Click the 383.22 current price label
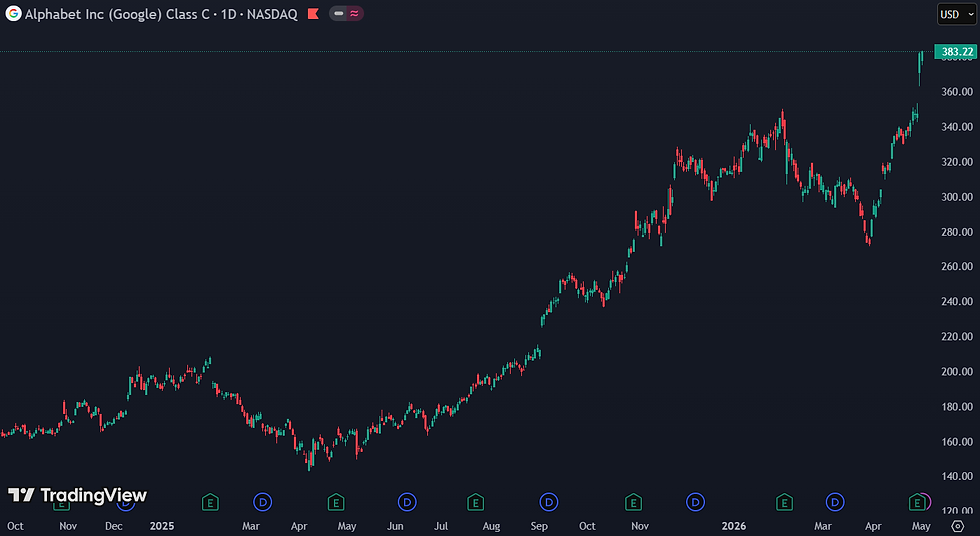 pyautogui.click(x=956, y=52)
